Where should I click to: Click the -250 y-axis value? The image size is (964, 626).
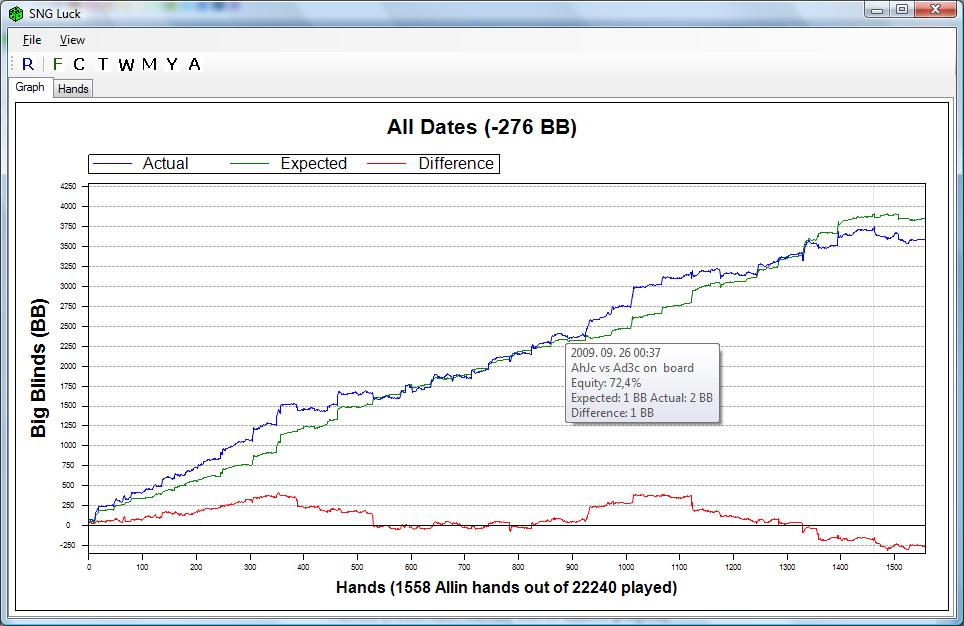68,545
